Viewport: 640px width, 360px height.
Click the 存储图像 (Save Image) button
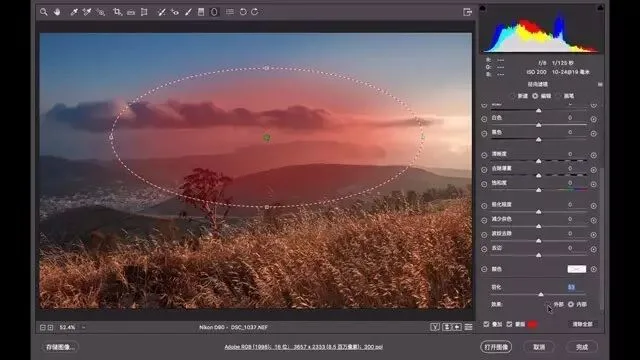pyautogui.click(x=60, y=347)
